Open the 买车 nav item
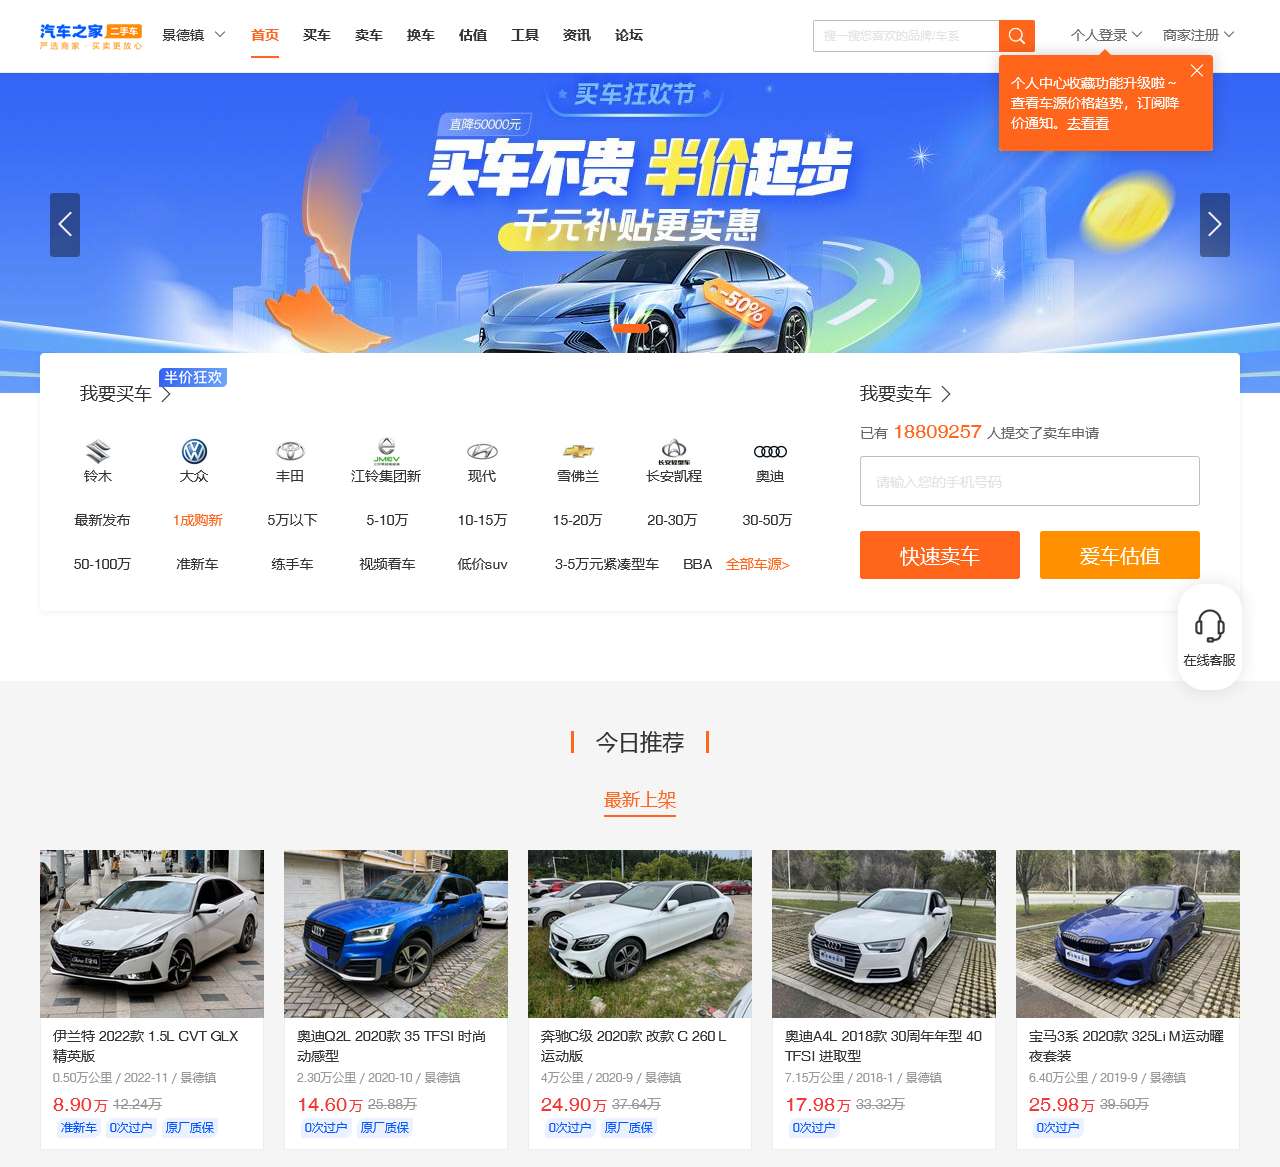This screenshot has width=1280, height=1167. (317, 35)
